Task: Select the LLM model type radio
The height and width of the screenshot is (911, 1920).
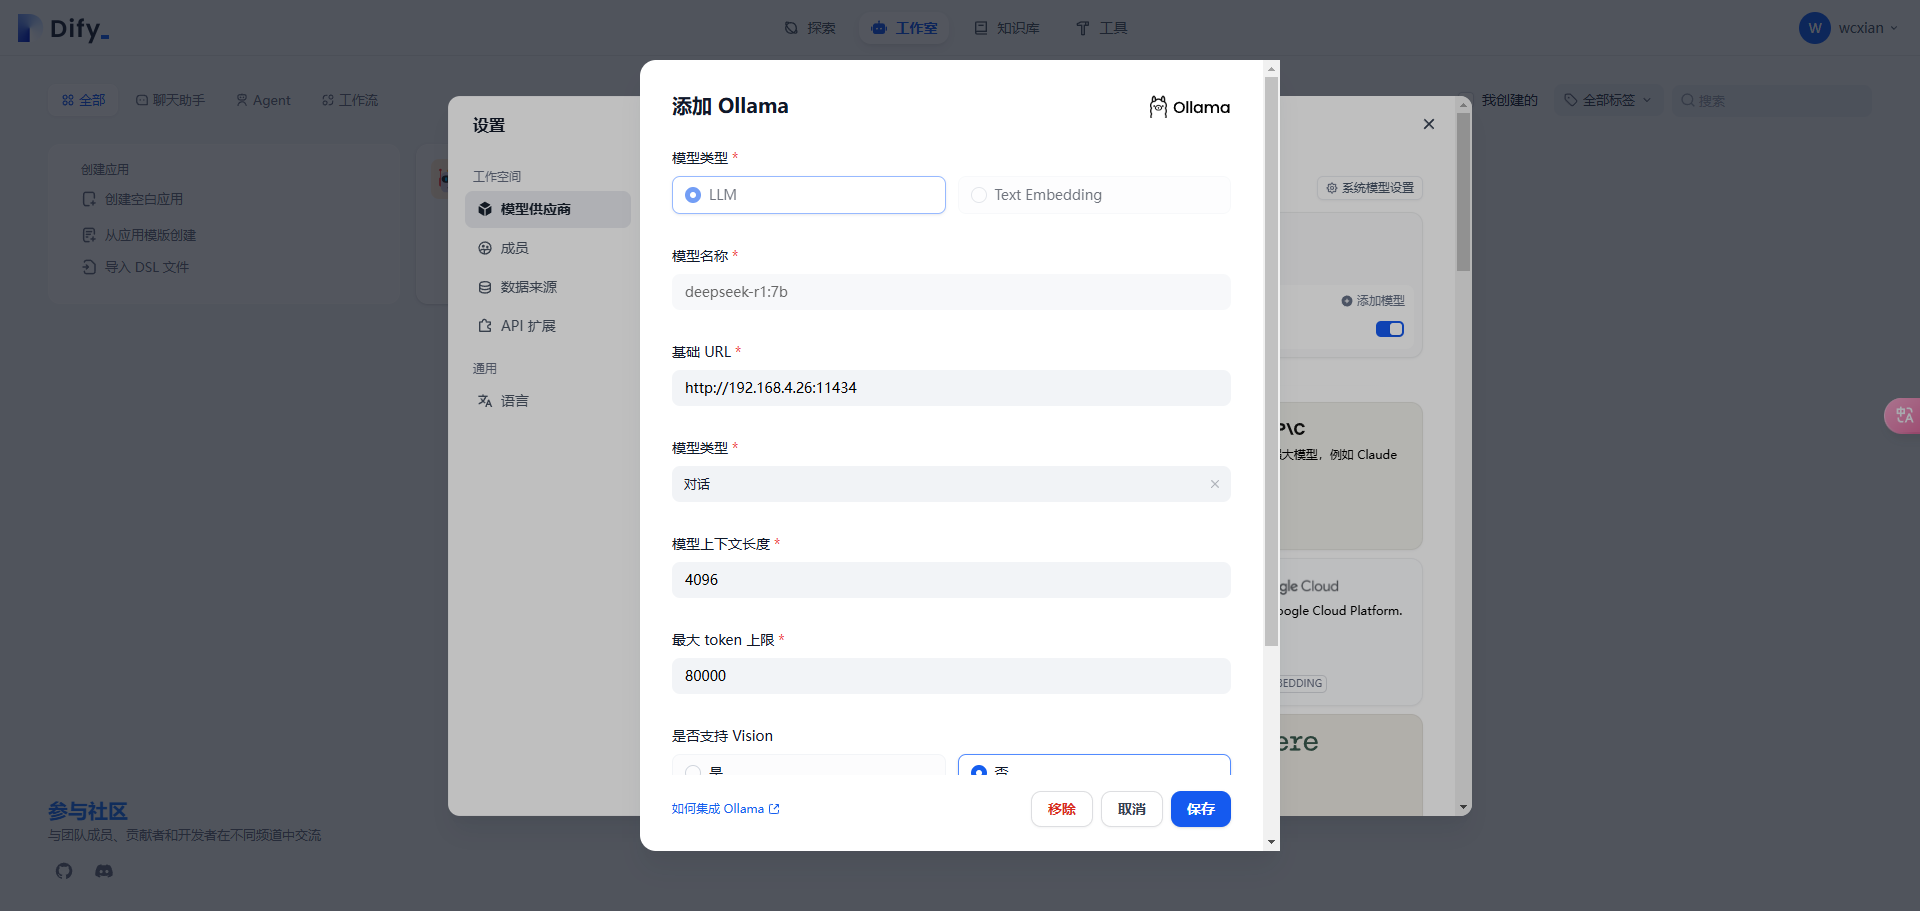Action: coord(808,195)
